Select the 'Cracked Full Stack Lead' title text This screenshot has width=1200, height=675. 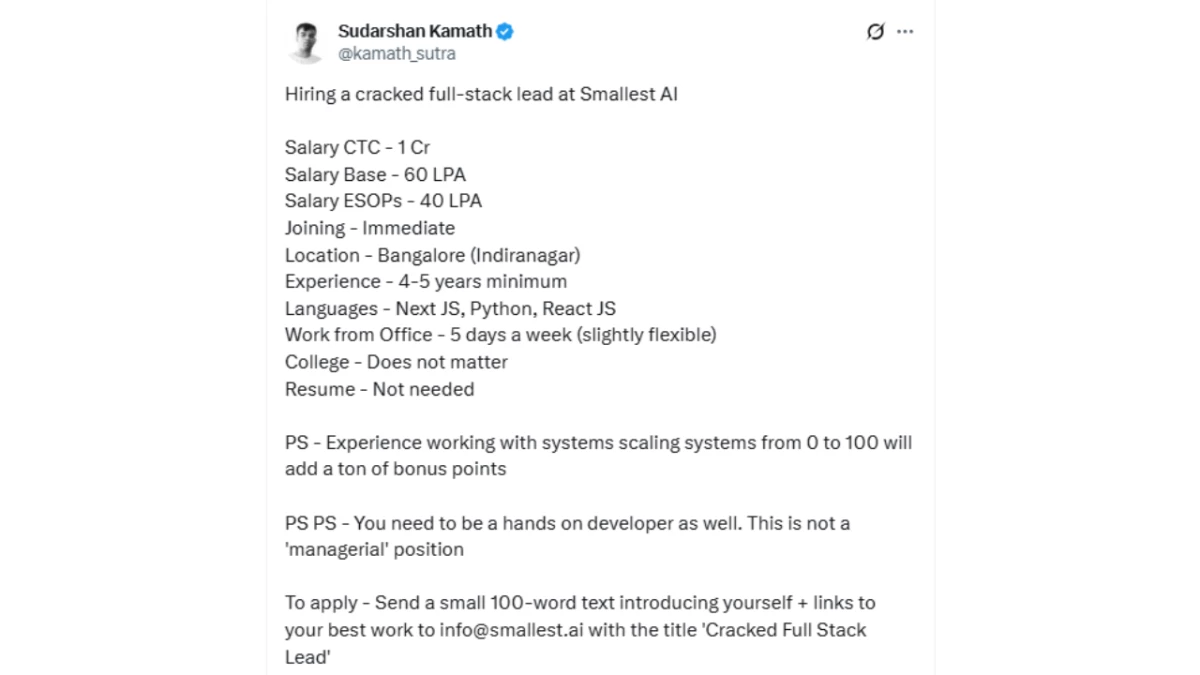(x=786, y=630)
